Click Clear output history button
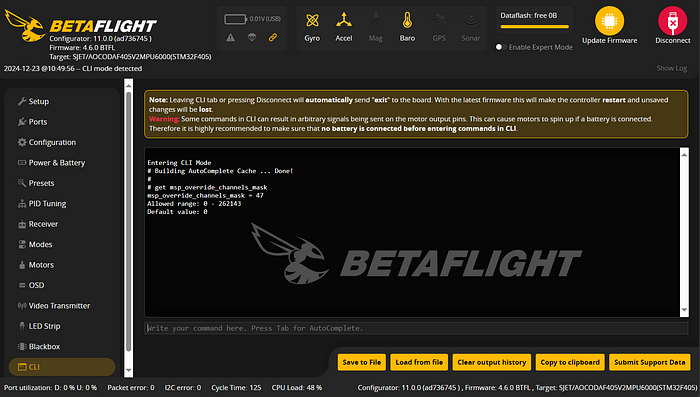700x397 pixels. coord(492,362)
